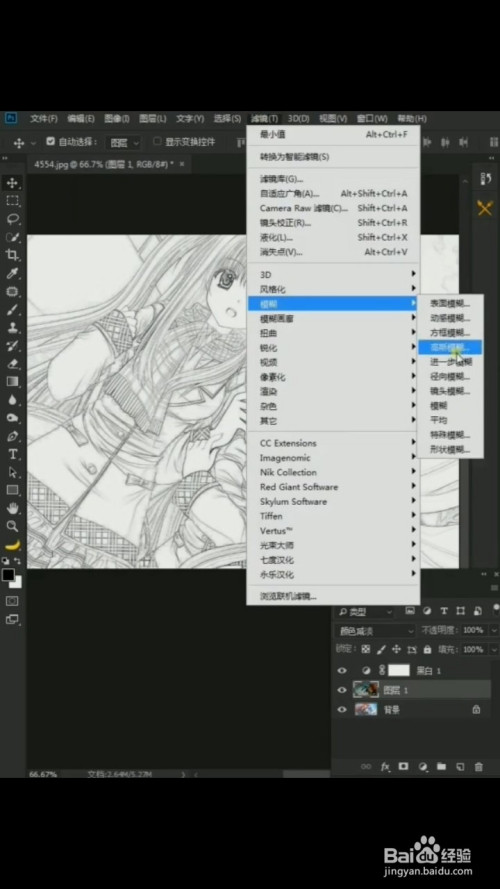The image size is (500, 889).
Task: Select the Rectangular Marquee tool
Action: (x=12, y=201)
